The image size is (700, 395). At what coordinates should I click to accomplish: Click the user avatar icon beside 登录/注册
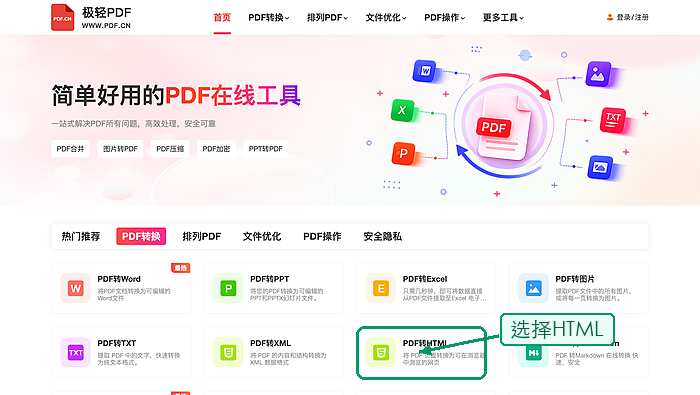609,17
